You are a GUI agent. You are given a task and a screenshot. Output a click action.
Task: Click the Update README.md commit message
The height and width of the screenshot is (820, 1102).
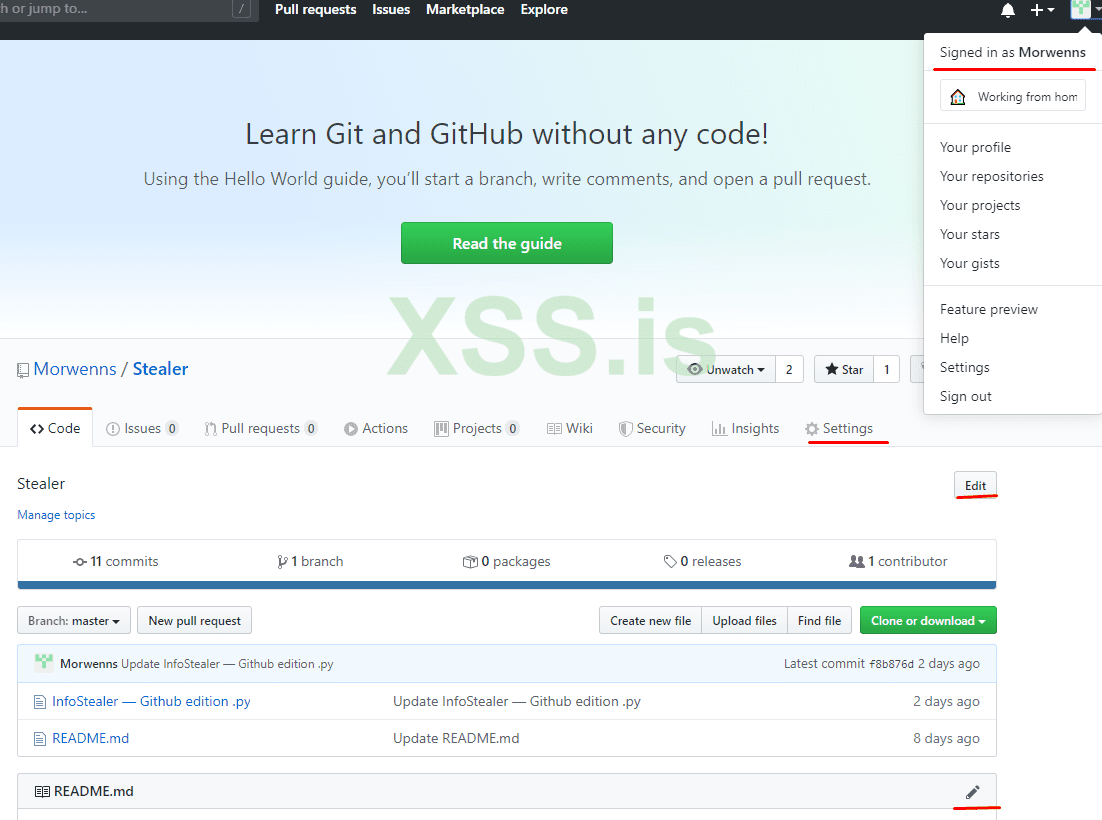click(456, 738)
